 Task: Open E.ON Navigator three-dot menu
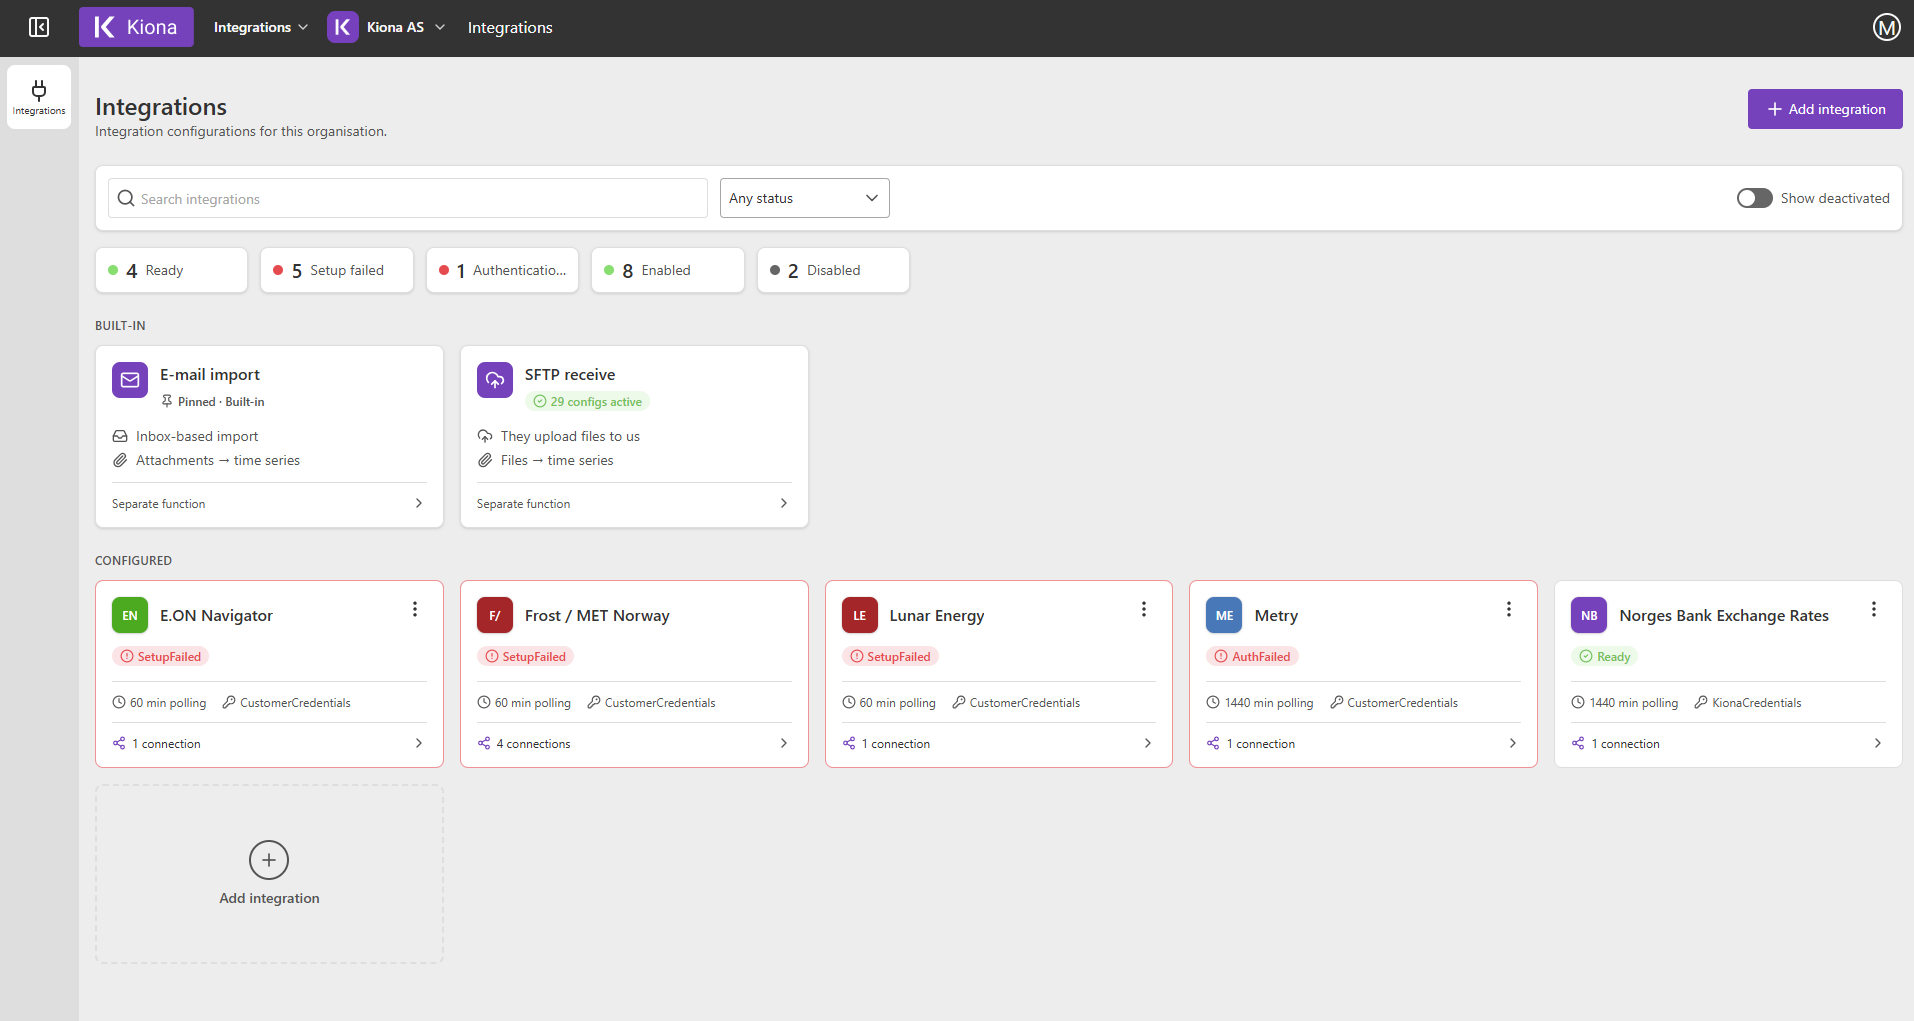[x=415, y=609]
